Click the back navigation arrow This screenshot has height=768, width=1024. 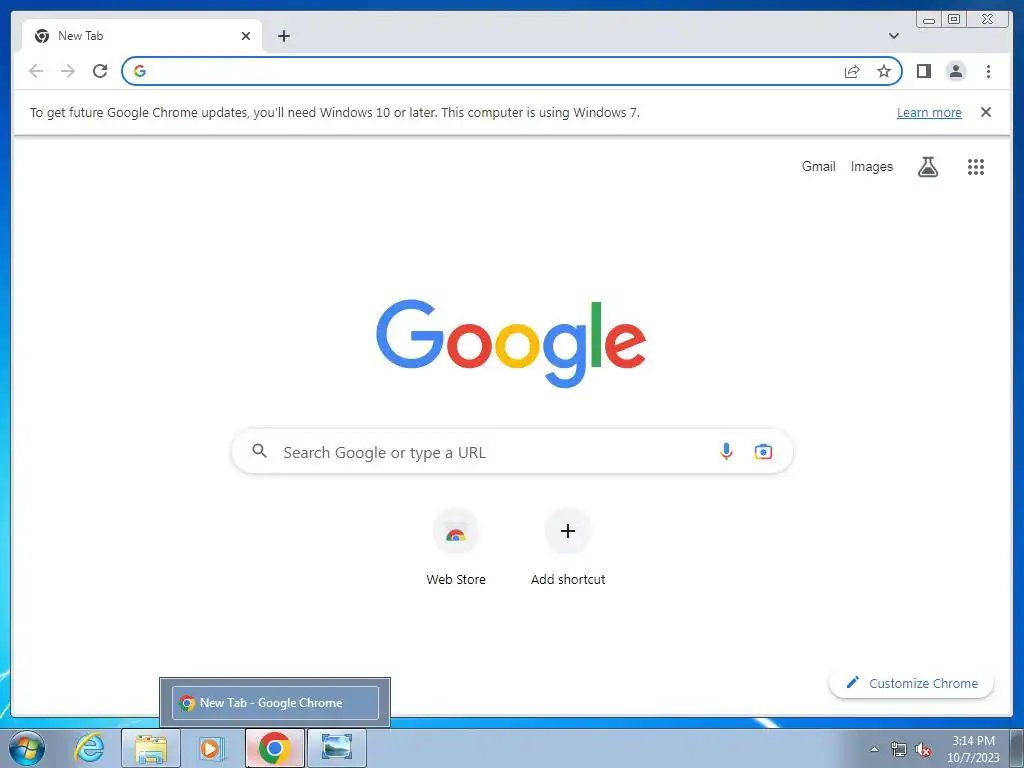tap(36, 71)
